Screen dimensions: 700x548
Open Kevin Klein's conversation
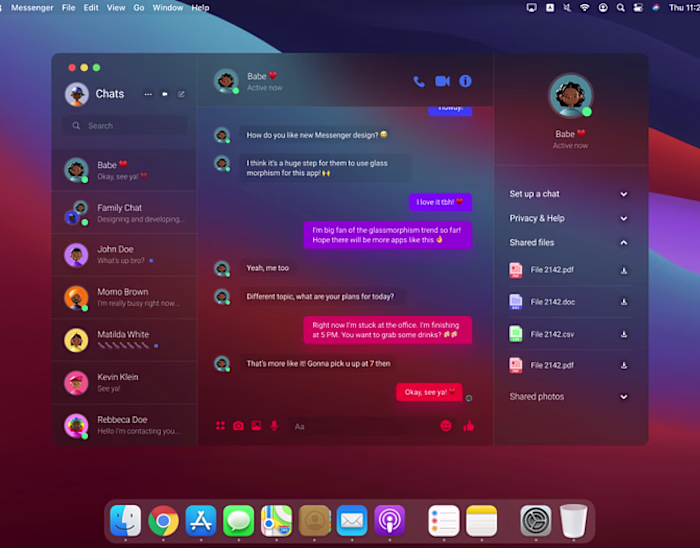pos(125,382)
